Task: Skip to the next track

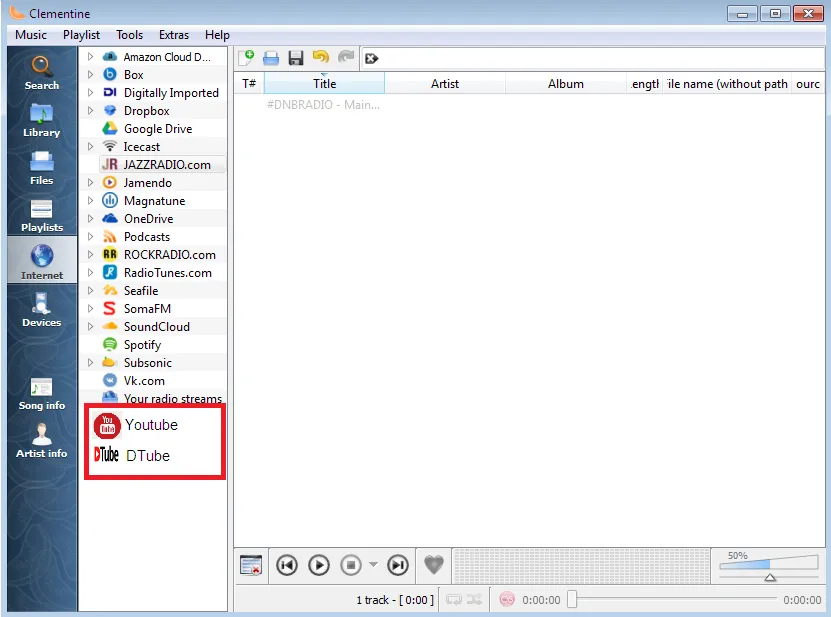Action: click(x=398, y=565)
